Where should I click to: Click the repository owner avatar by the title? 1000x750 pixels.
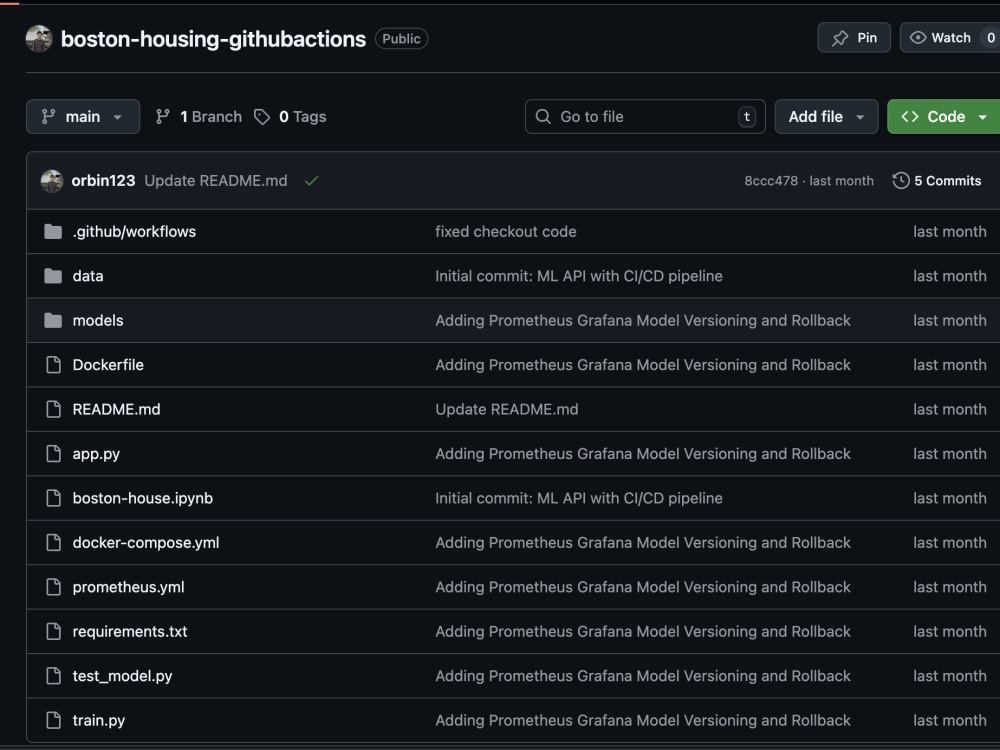[39, 39]
